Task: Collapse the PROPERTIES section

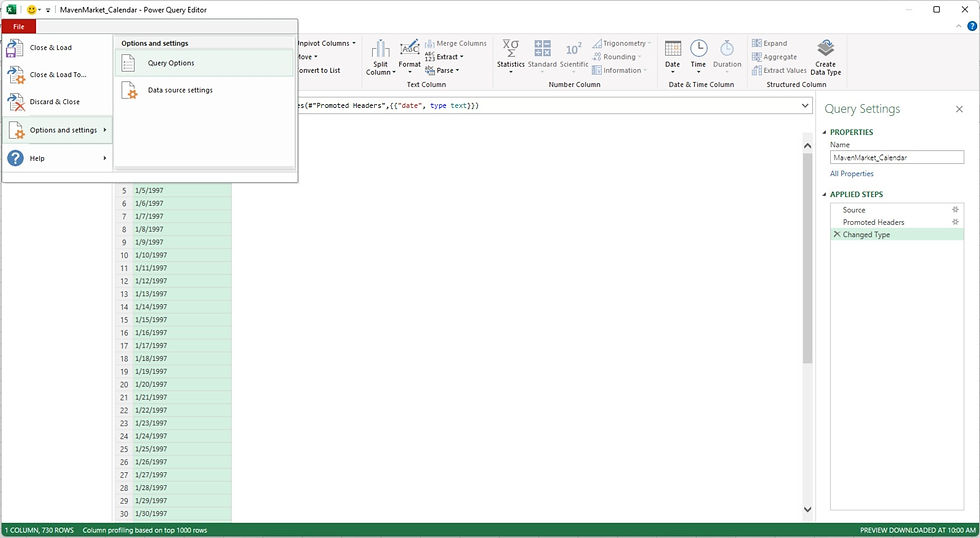Action: tap(824, 132)
